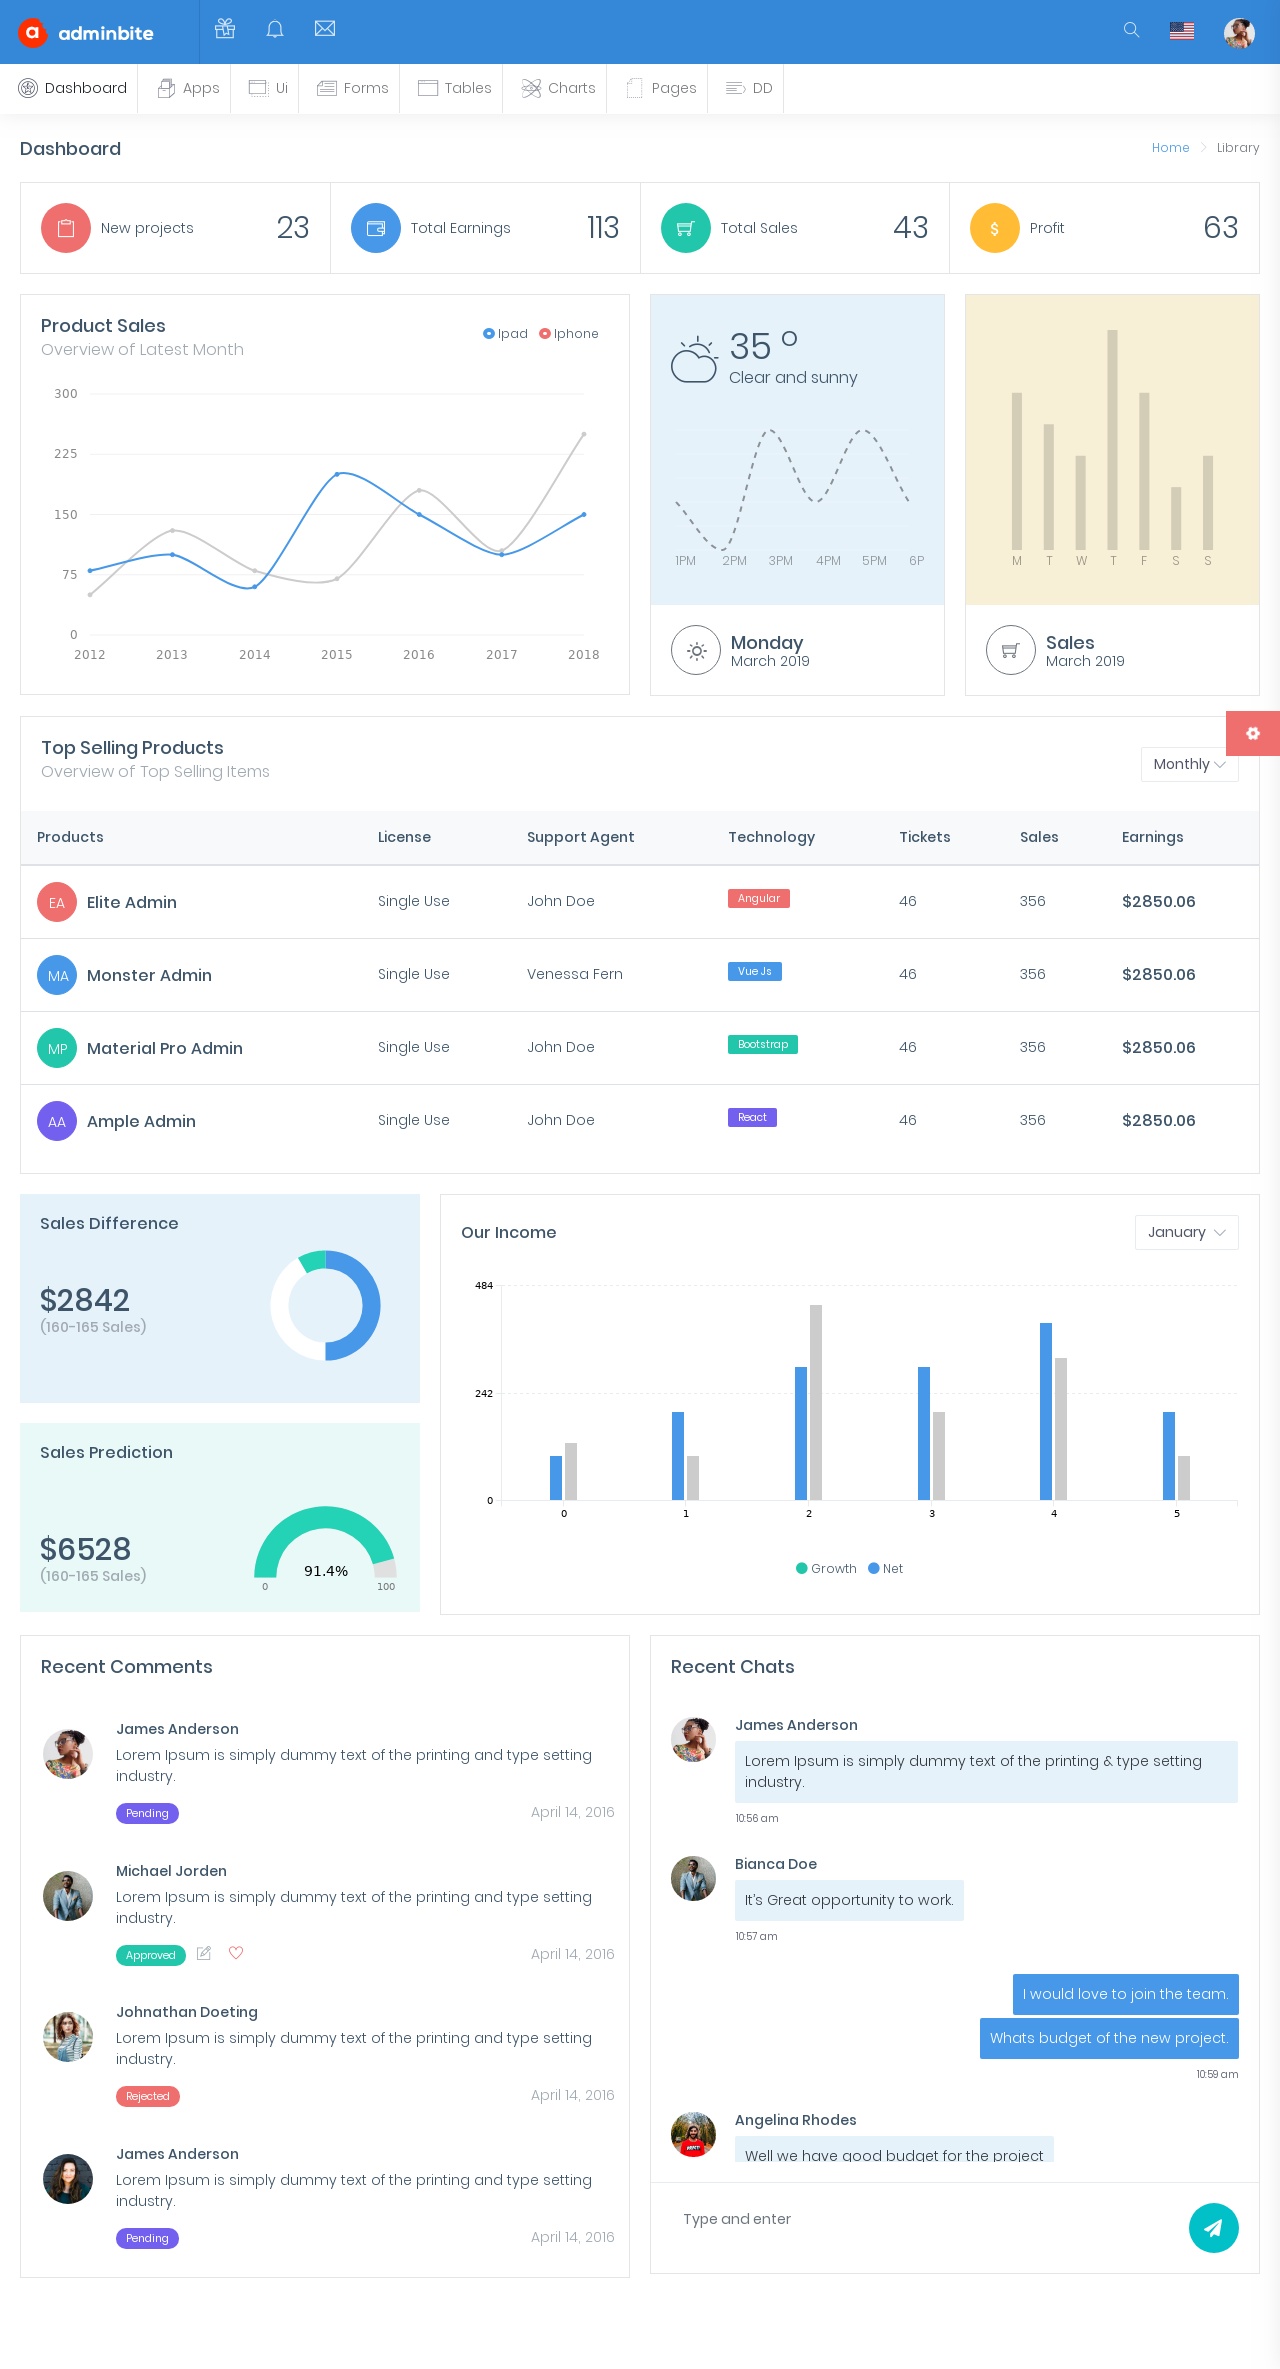Image resolution: width=1280 pixels, height=2369 pixels.
Task: Click the adminbite logo
Action: (86, 33)
